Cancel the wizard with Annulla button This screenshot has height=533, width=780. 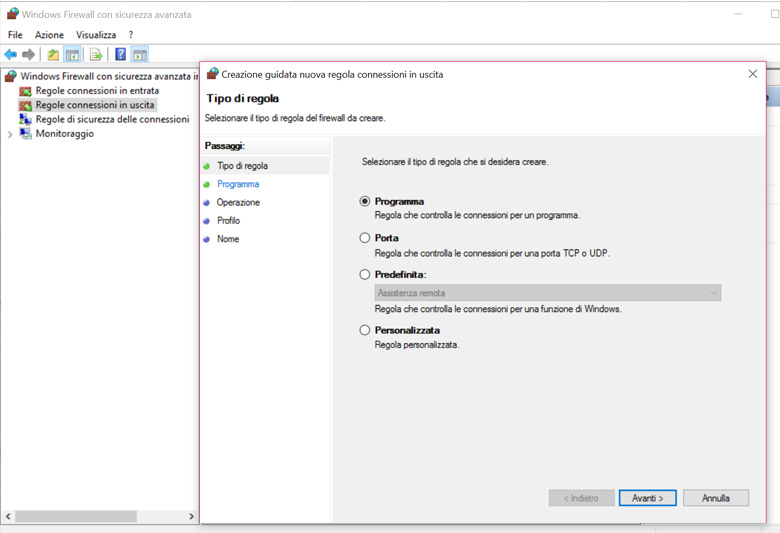[x=715, y=498]
